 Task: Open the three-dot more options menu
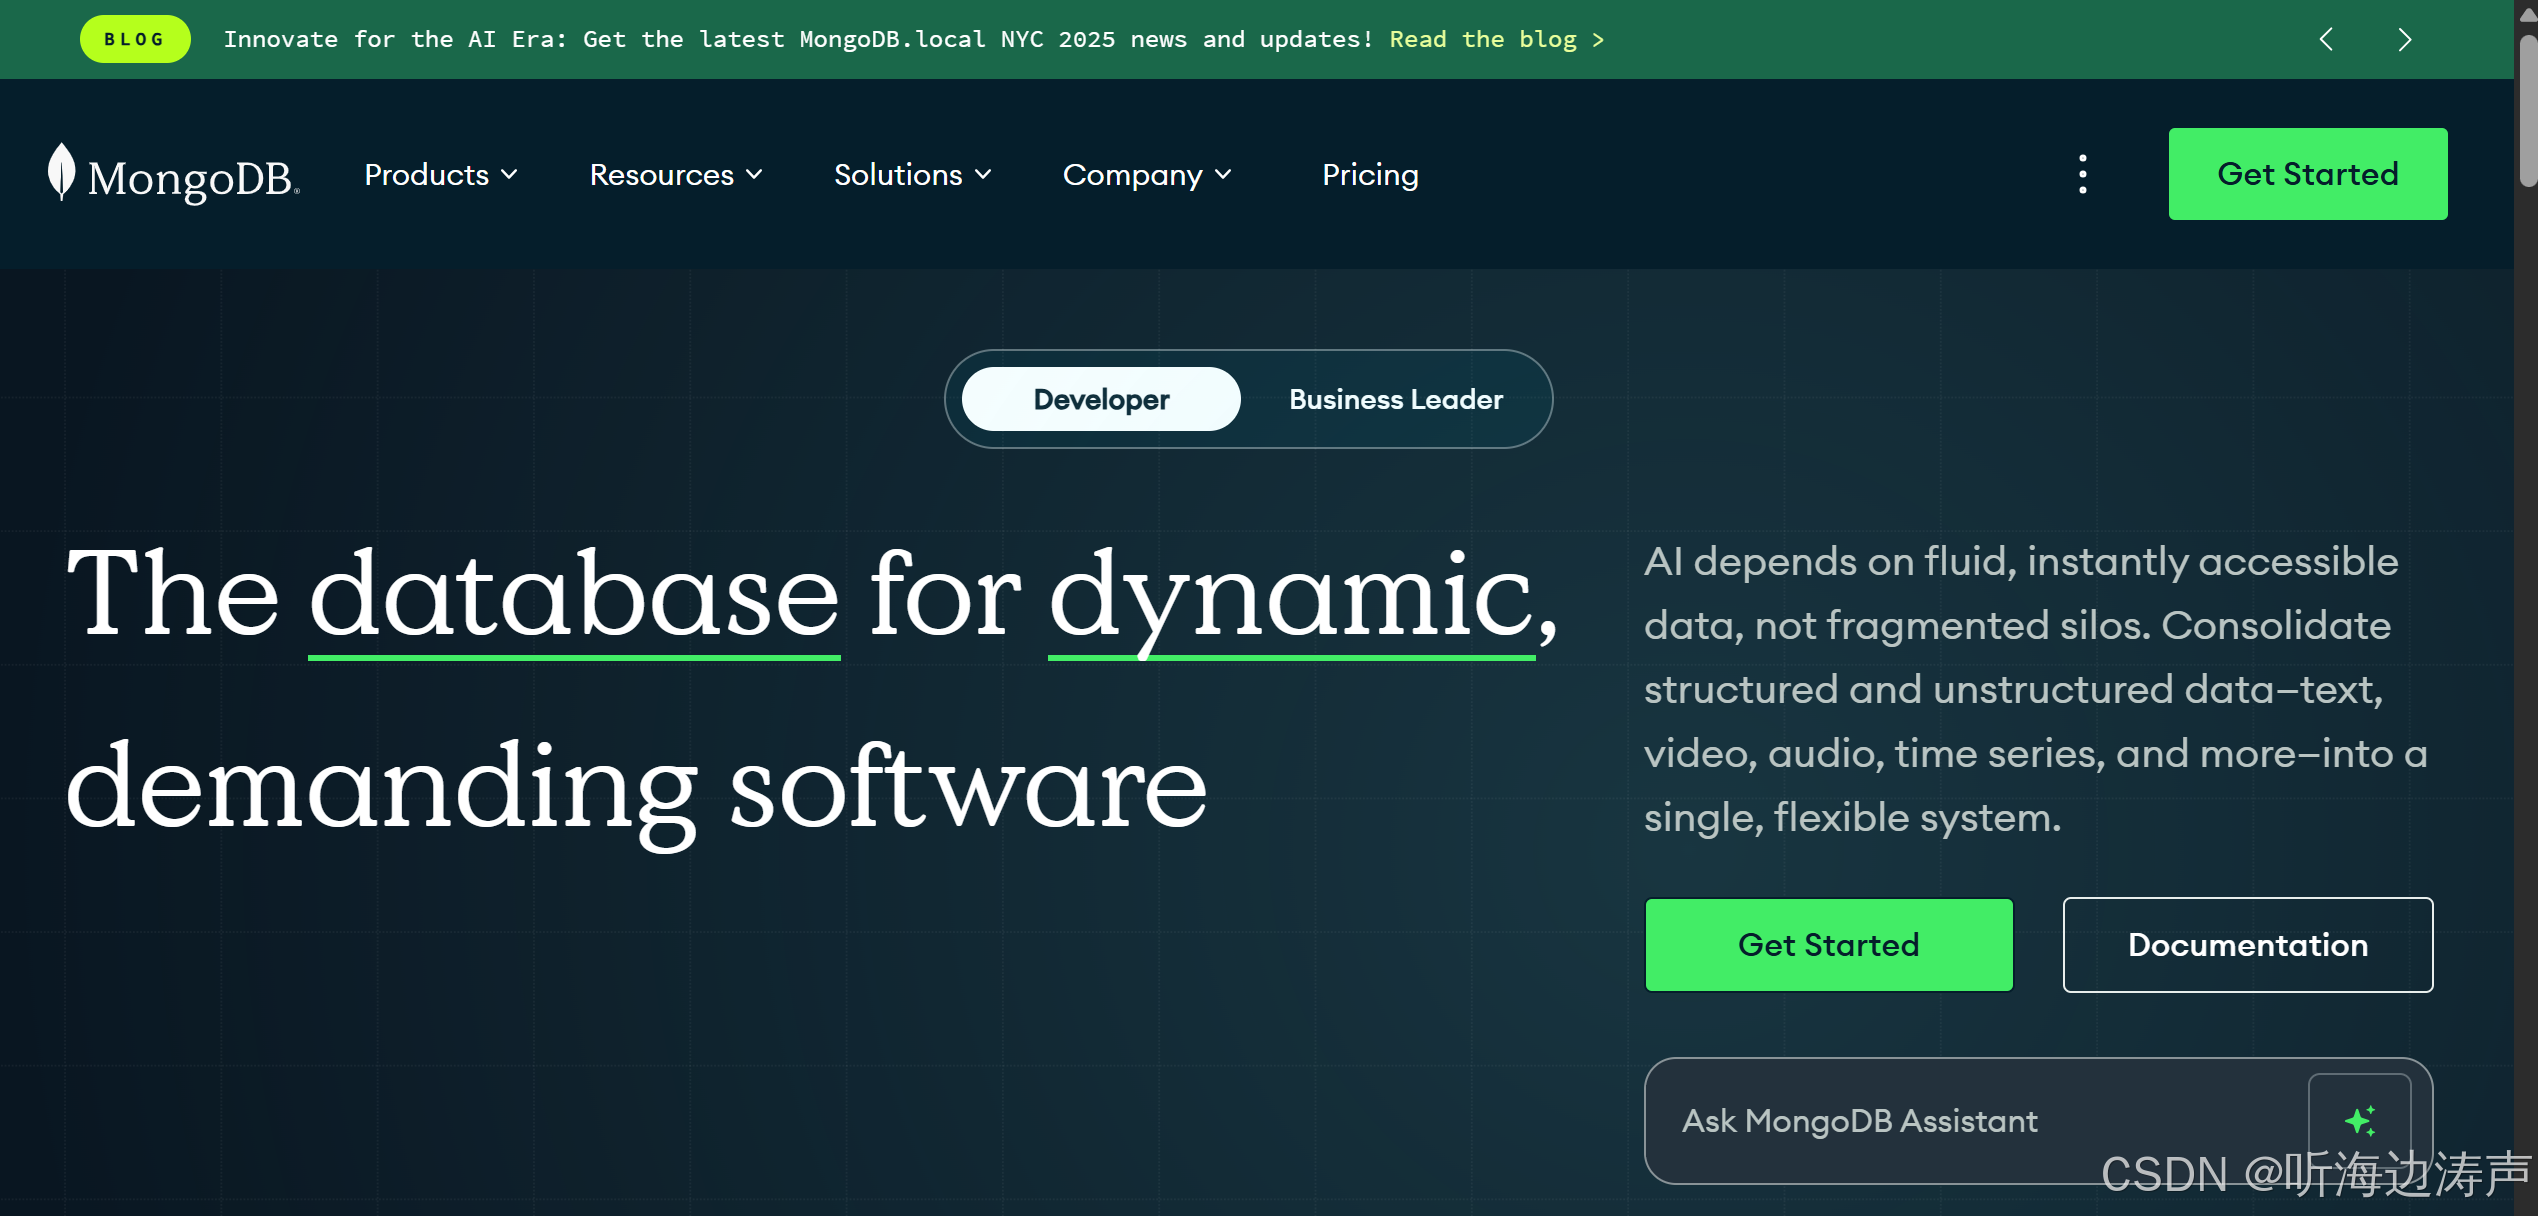click(2082, 174)
